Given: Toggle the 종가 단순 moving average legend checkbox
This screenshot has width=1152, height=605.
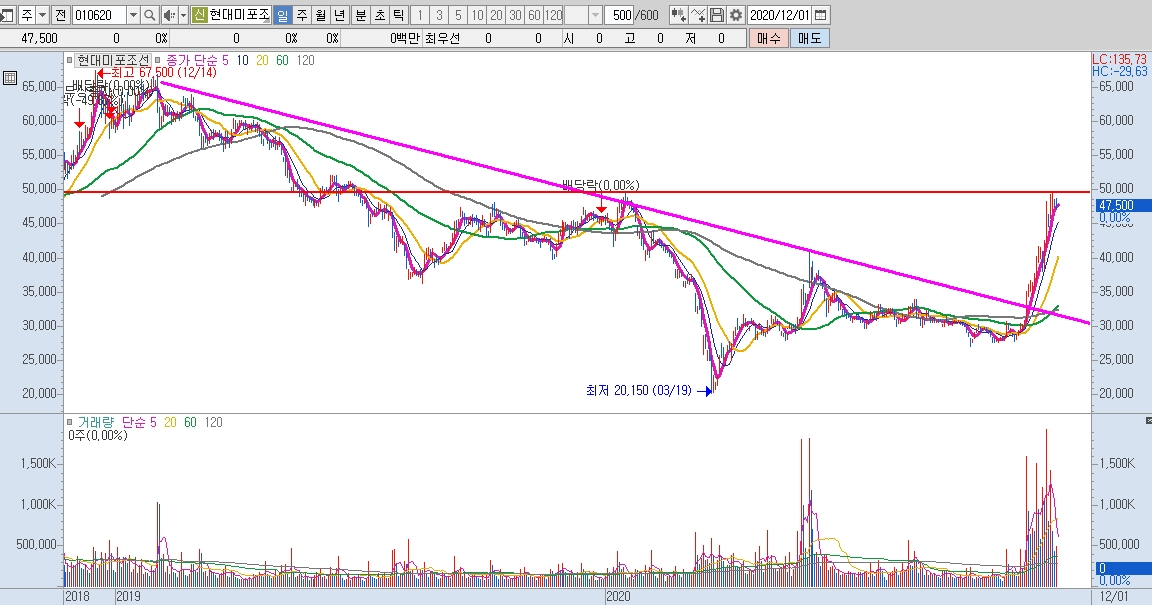Looking at the screenshot, I should pyautogui.click(x=159, y=60).
